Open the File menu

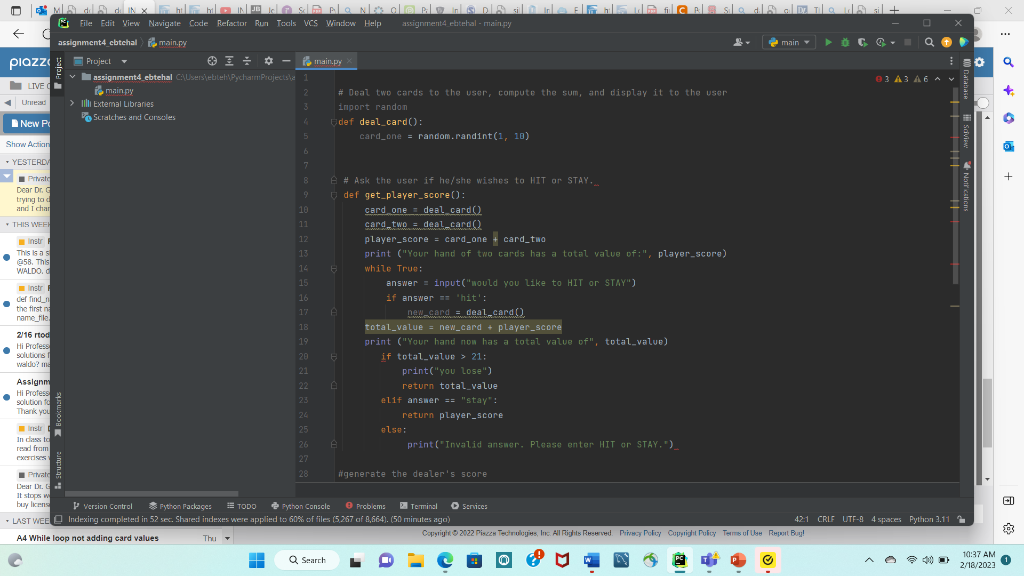86,23
